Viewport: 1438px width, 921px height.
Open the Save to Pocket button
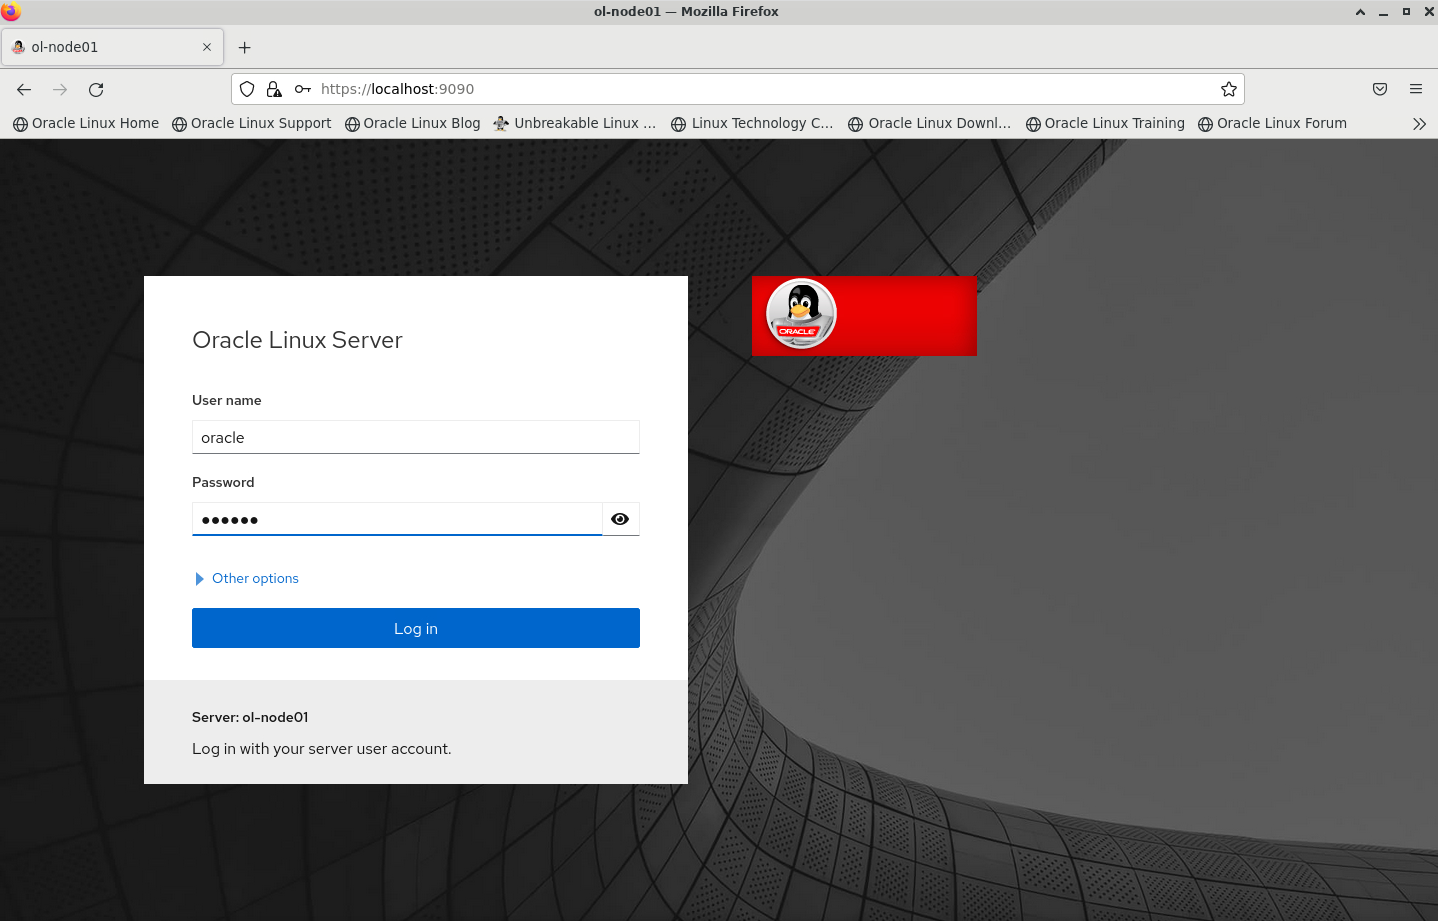tap(1380, 89)
